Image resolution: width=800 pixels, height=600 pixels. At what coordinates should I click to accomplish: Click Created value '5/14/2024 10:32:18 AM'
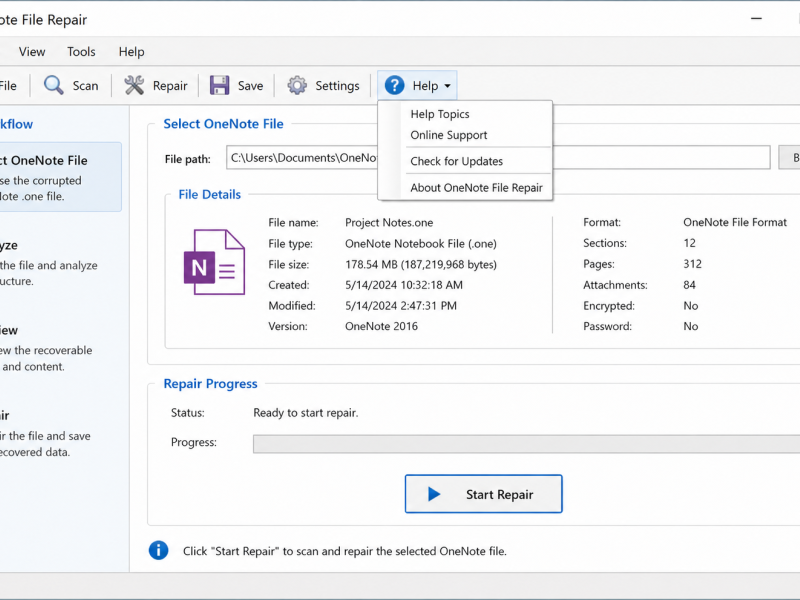(x=404, y=285)
